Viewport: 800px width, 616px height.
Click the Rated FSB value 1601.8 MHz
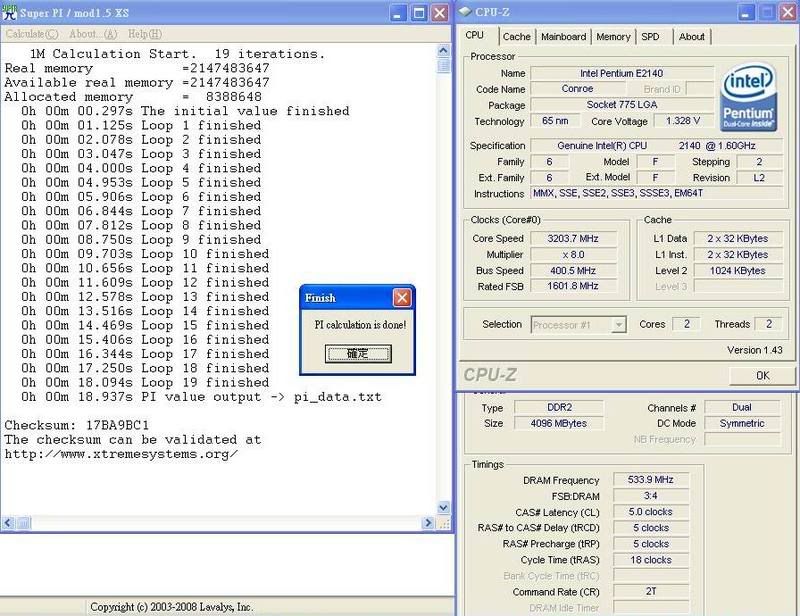coord(572,286)
